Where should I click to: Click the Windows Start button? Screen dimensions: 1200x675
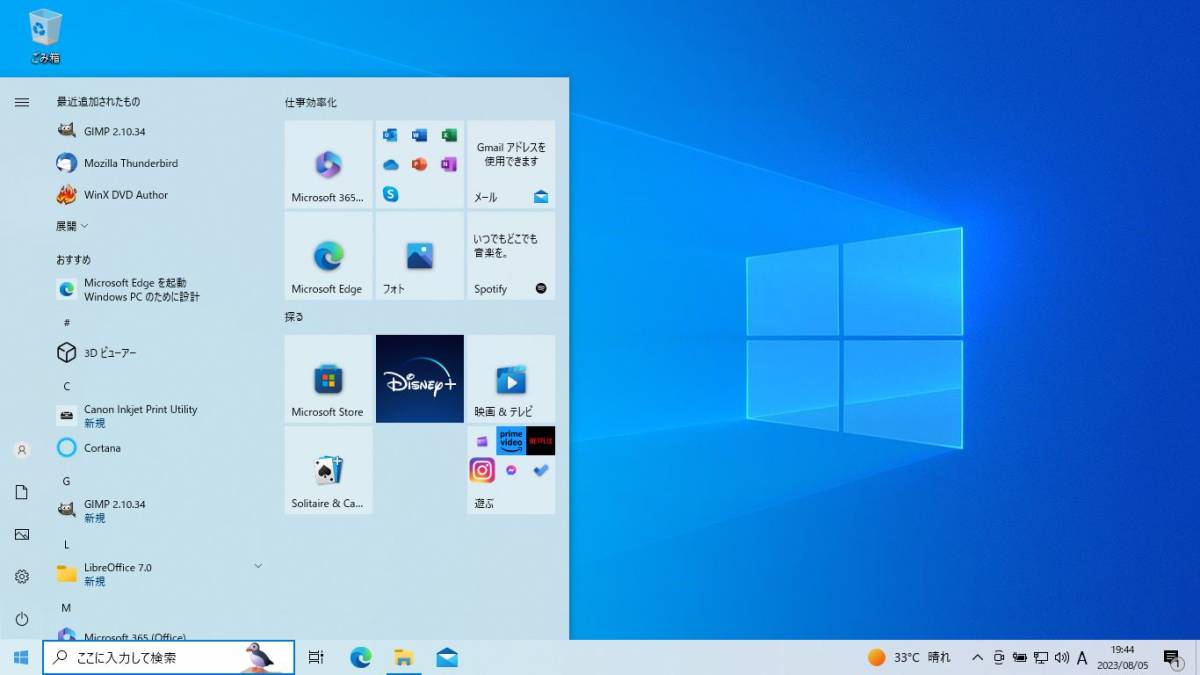[x=20, y=657]
